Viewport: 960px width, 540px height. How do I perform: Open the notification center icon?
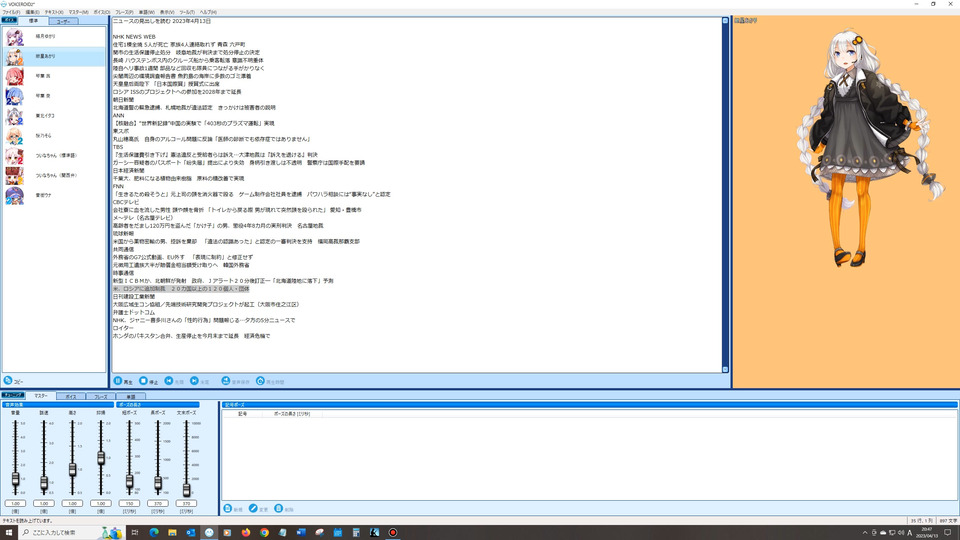point(948,533)
